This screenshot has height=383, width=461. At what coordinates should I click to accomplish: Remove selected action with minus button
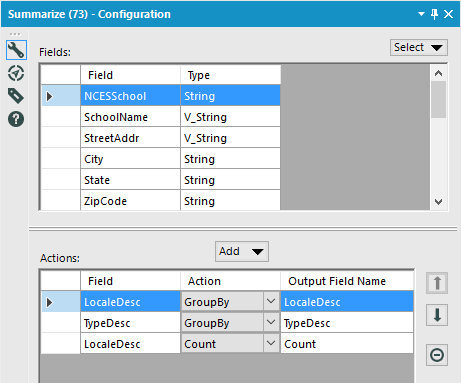(437, 355)
